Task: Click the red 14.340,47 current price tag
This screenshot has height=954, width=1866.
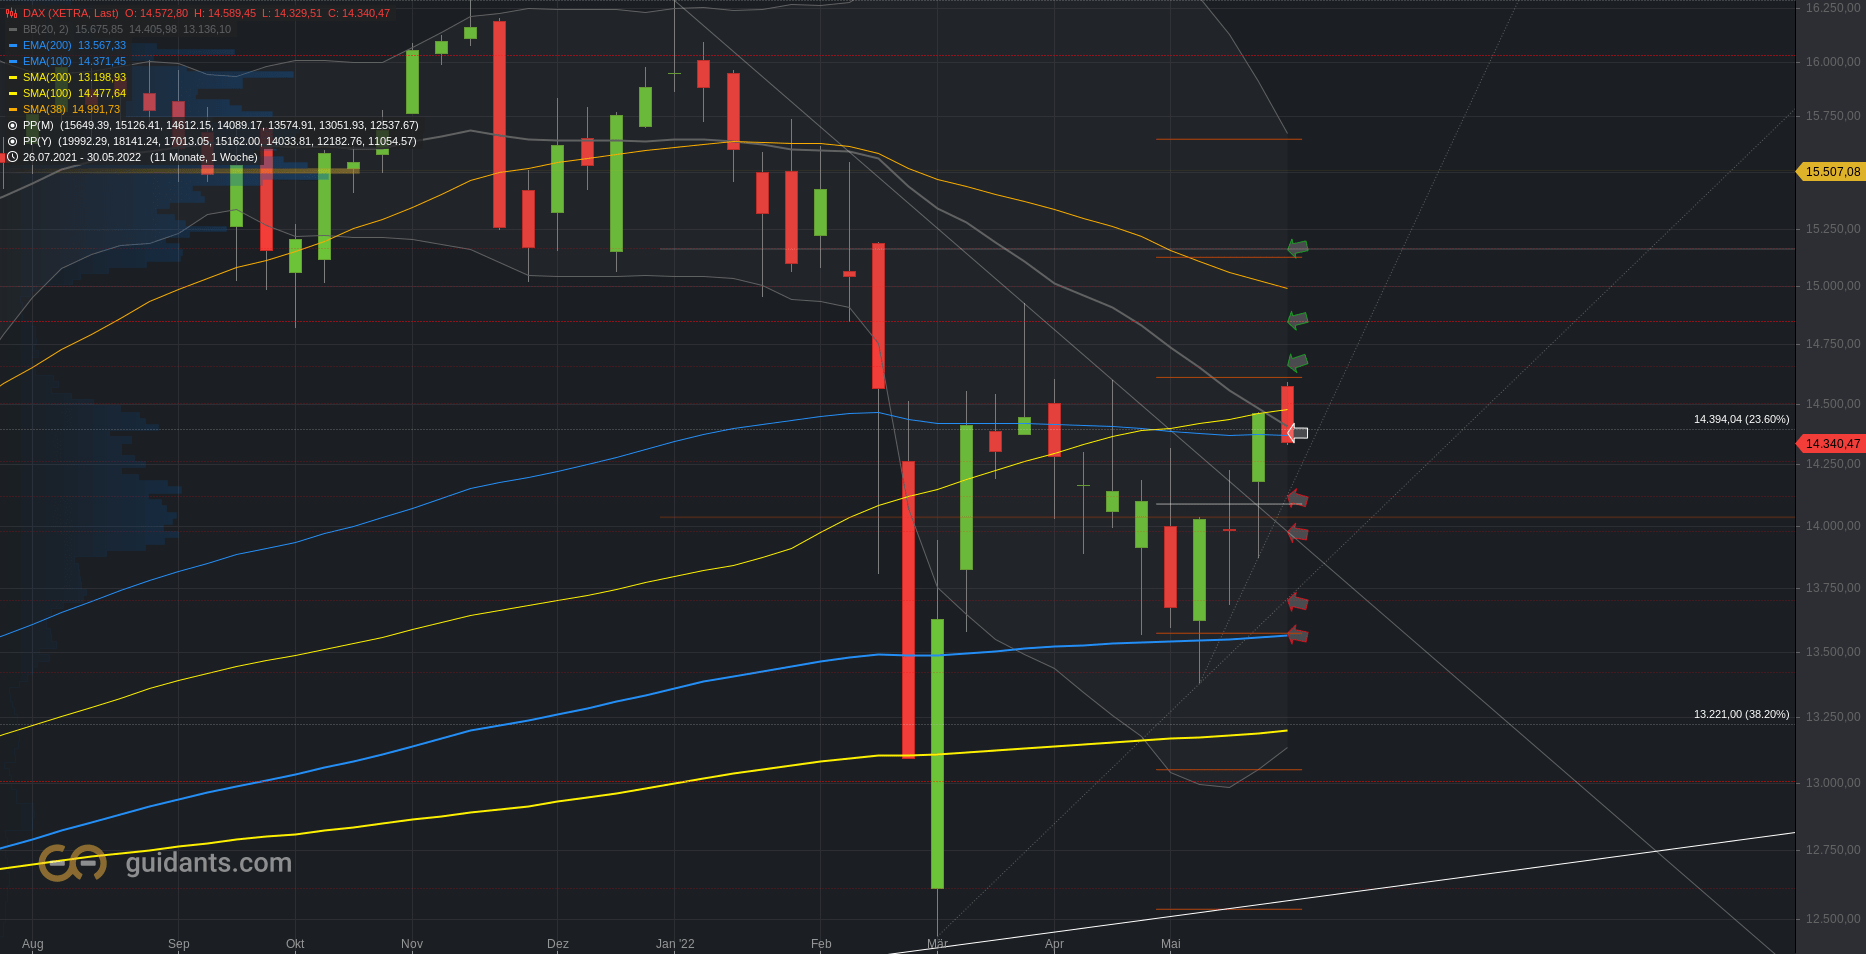Action: (x=1830, y=443)
